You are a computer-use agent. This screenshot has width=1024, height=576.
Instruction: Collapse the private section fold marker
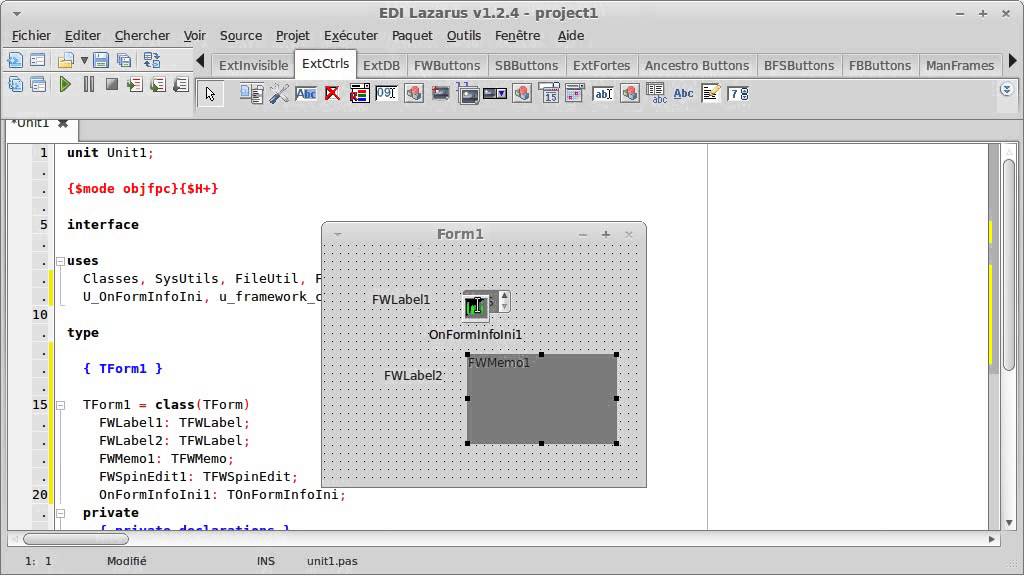click(x=60, y=513)
